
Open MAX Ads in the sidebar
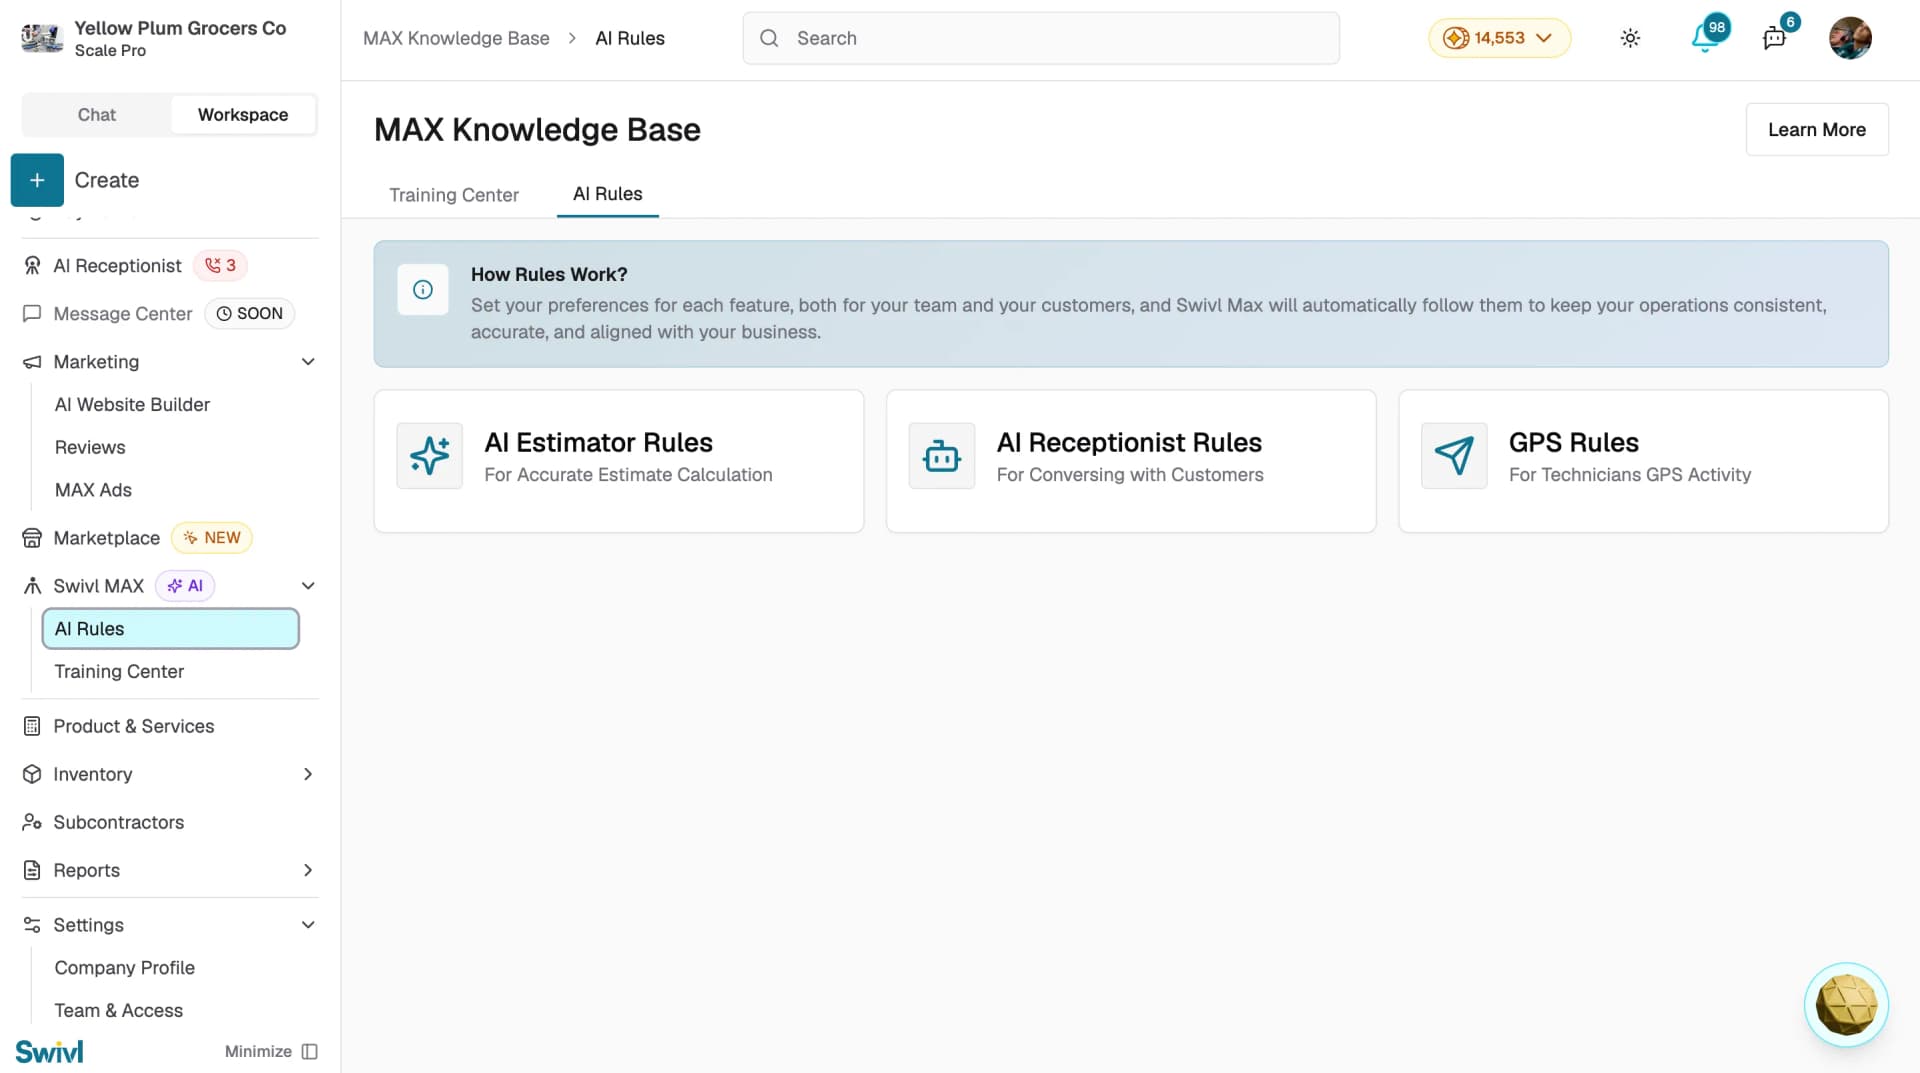click(x=93, y=490)
